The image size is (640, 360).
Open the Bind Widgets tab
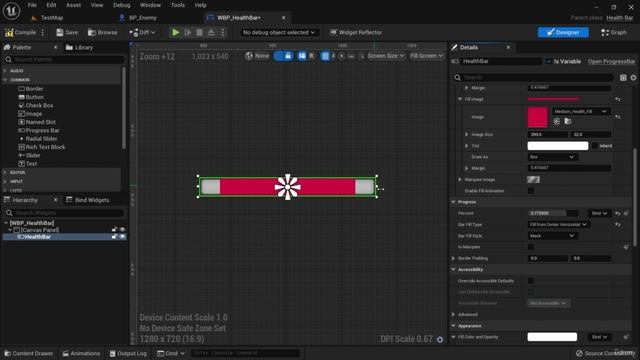[88, 200]
